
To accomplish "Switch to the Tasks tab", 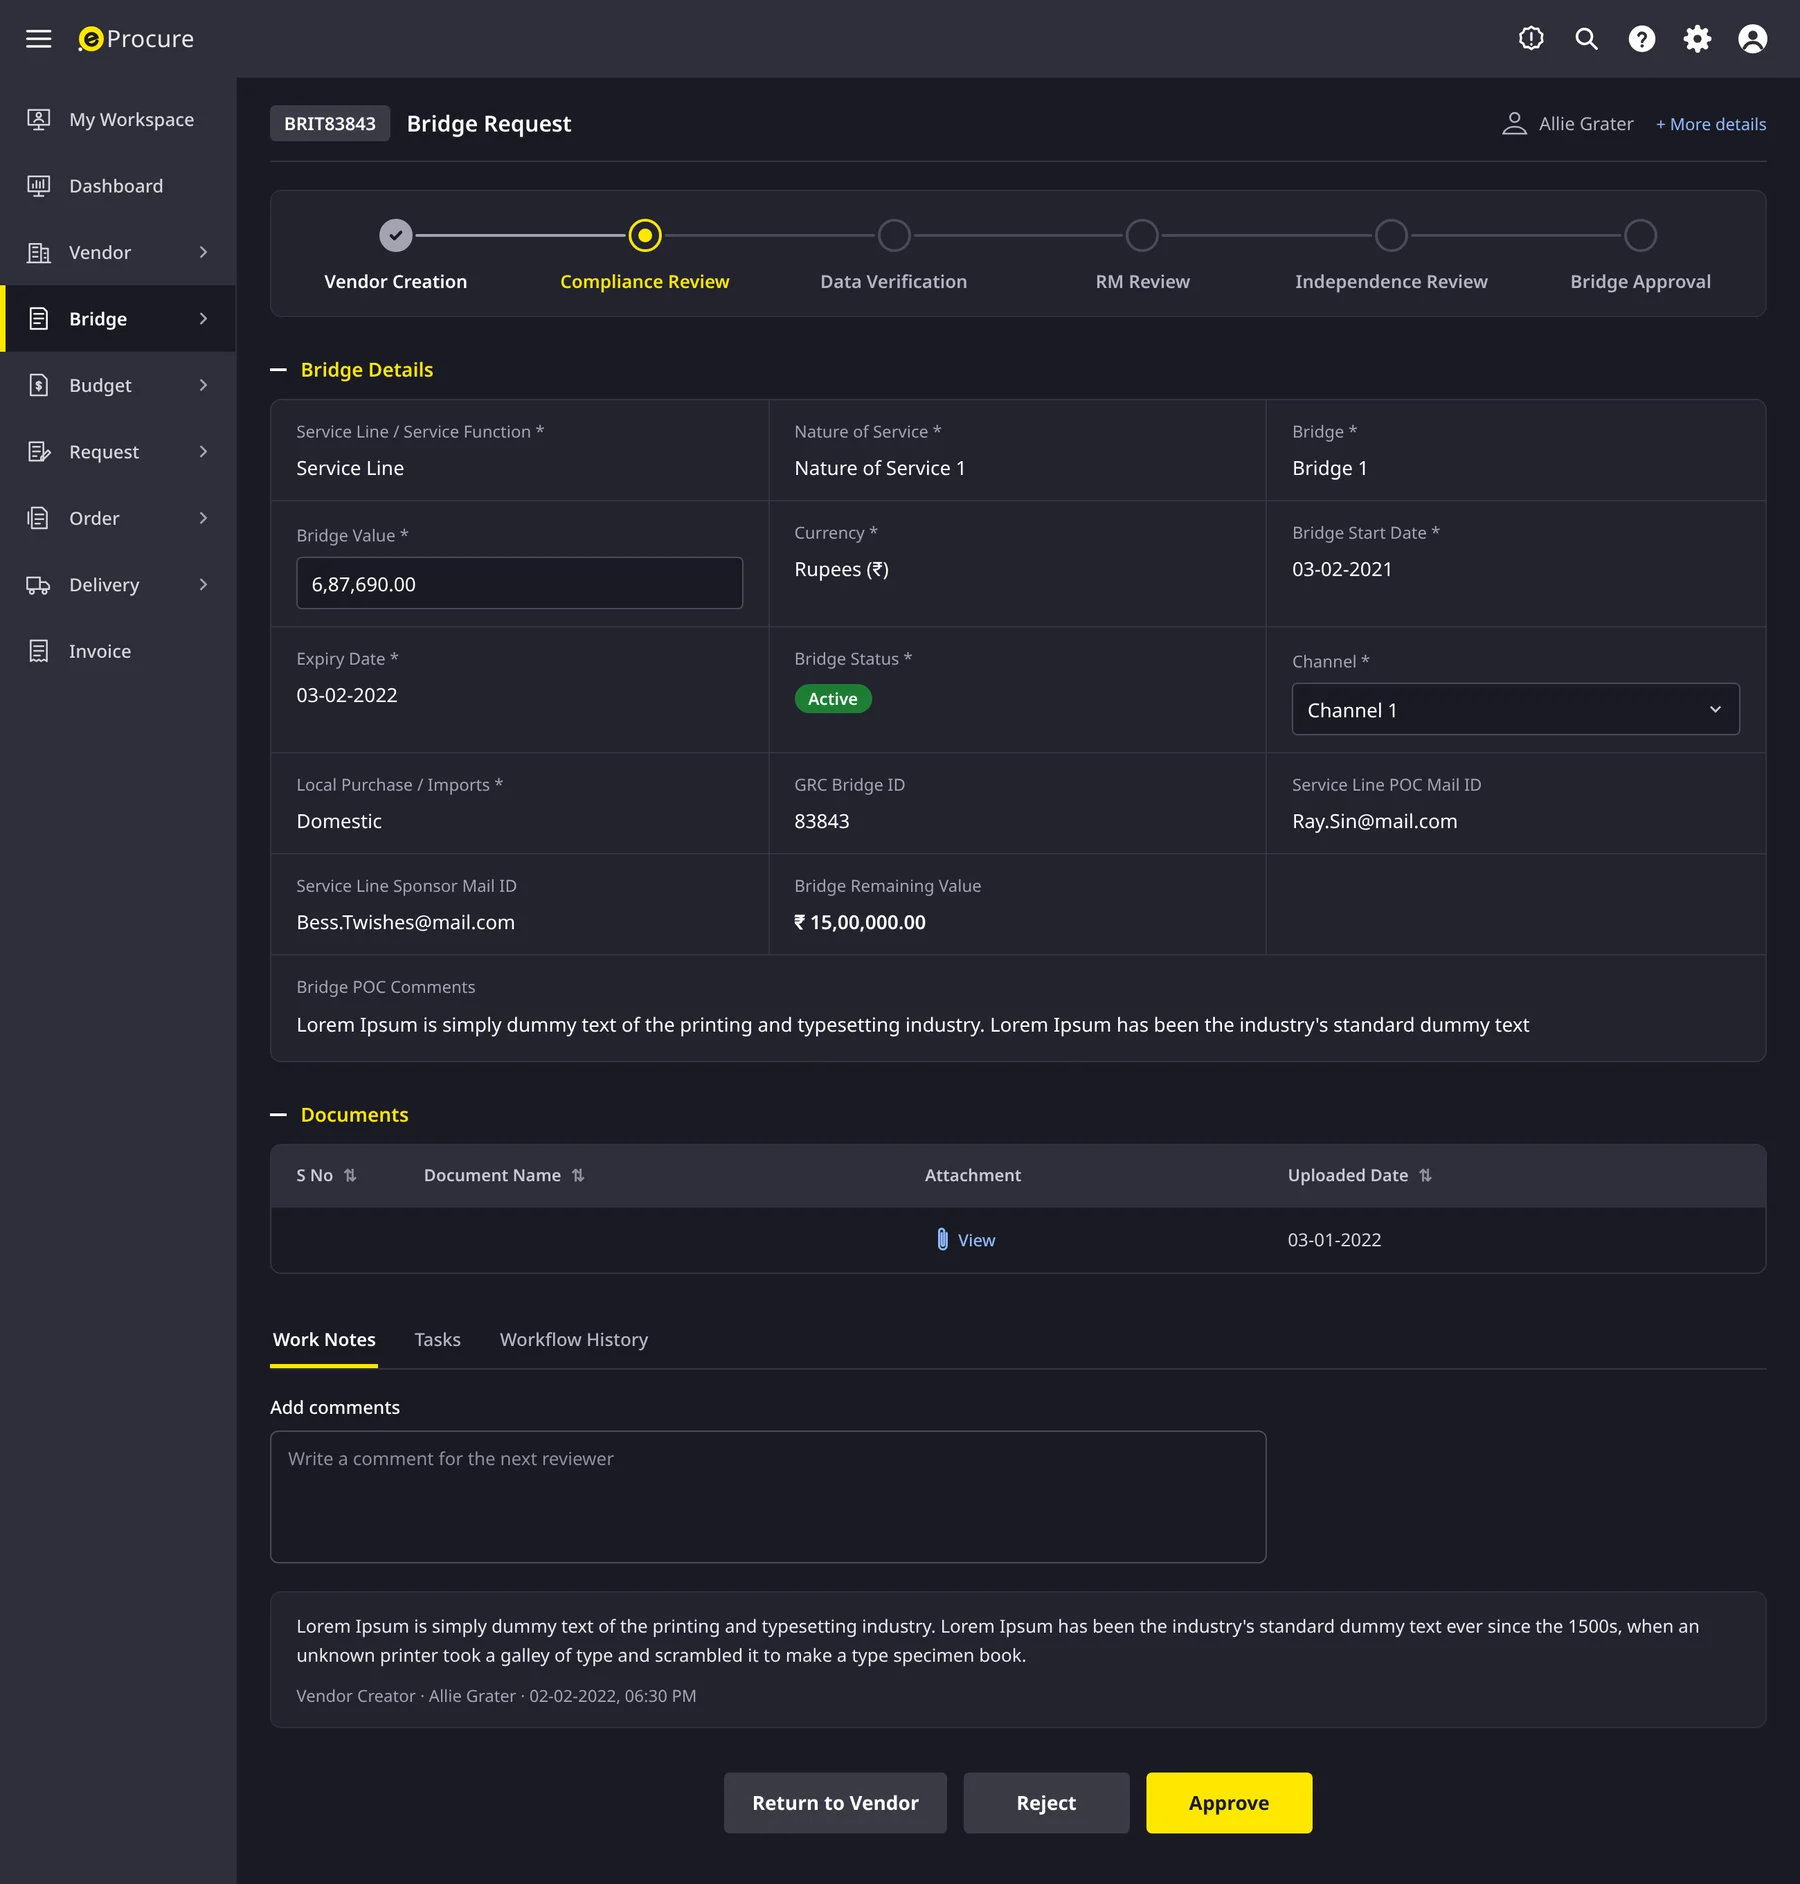I will pos(437,1339).
